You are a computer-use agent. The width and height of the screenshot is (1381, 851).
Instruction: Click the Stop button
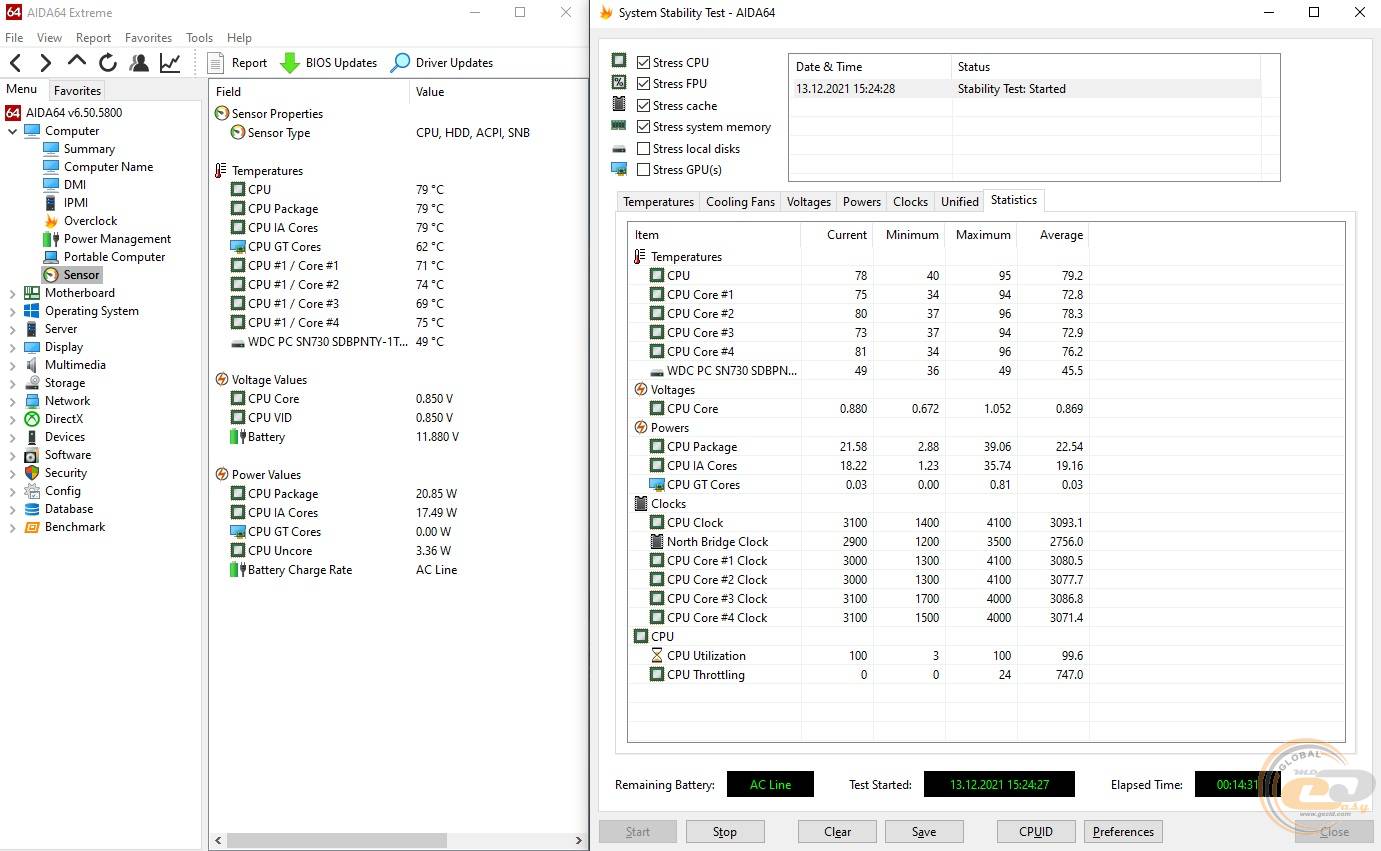pyautogui.click(x=725, y=832)
